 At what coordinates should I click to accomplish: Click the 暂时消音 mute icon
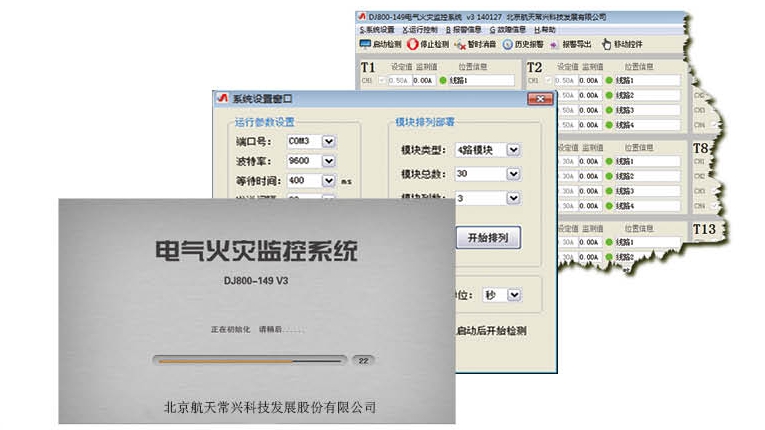(x=460, y=44)
